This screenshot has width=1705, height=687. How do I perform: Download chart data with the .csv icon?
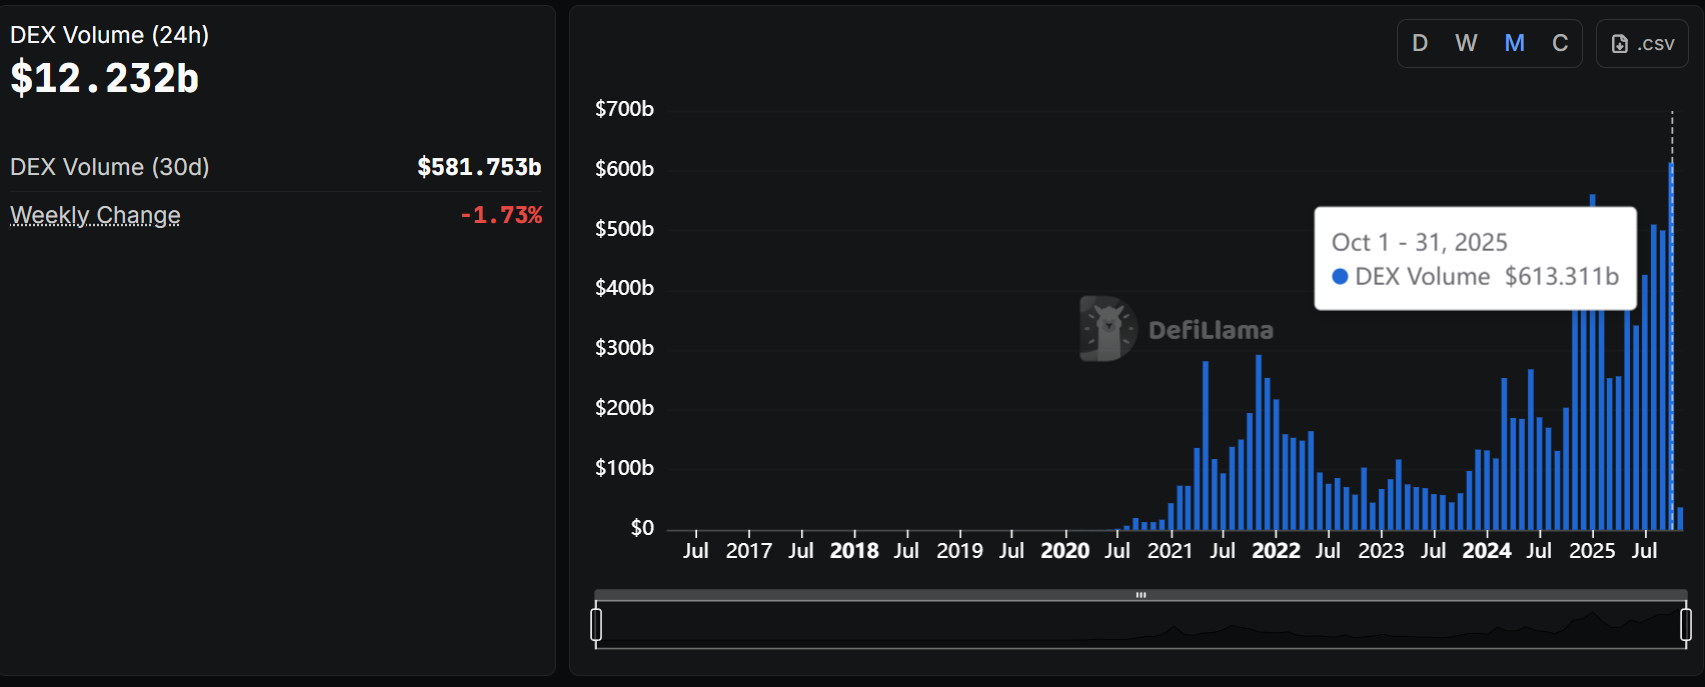tap(1620, 44)
